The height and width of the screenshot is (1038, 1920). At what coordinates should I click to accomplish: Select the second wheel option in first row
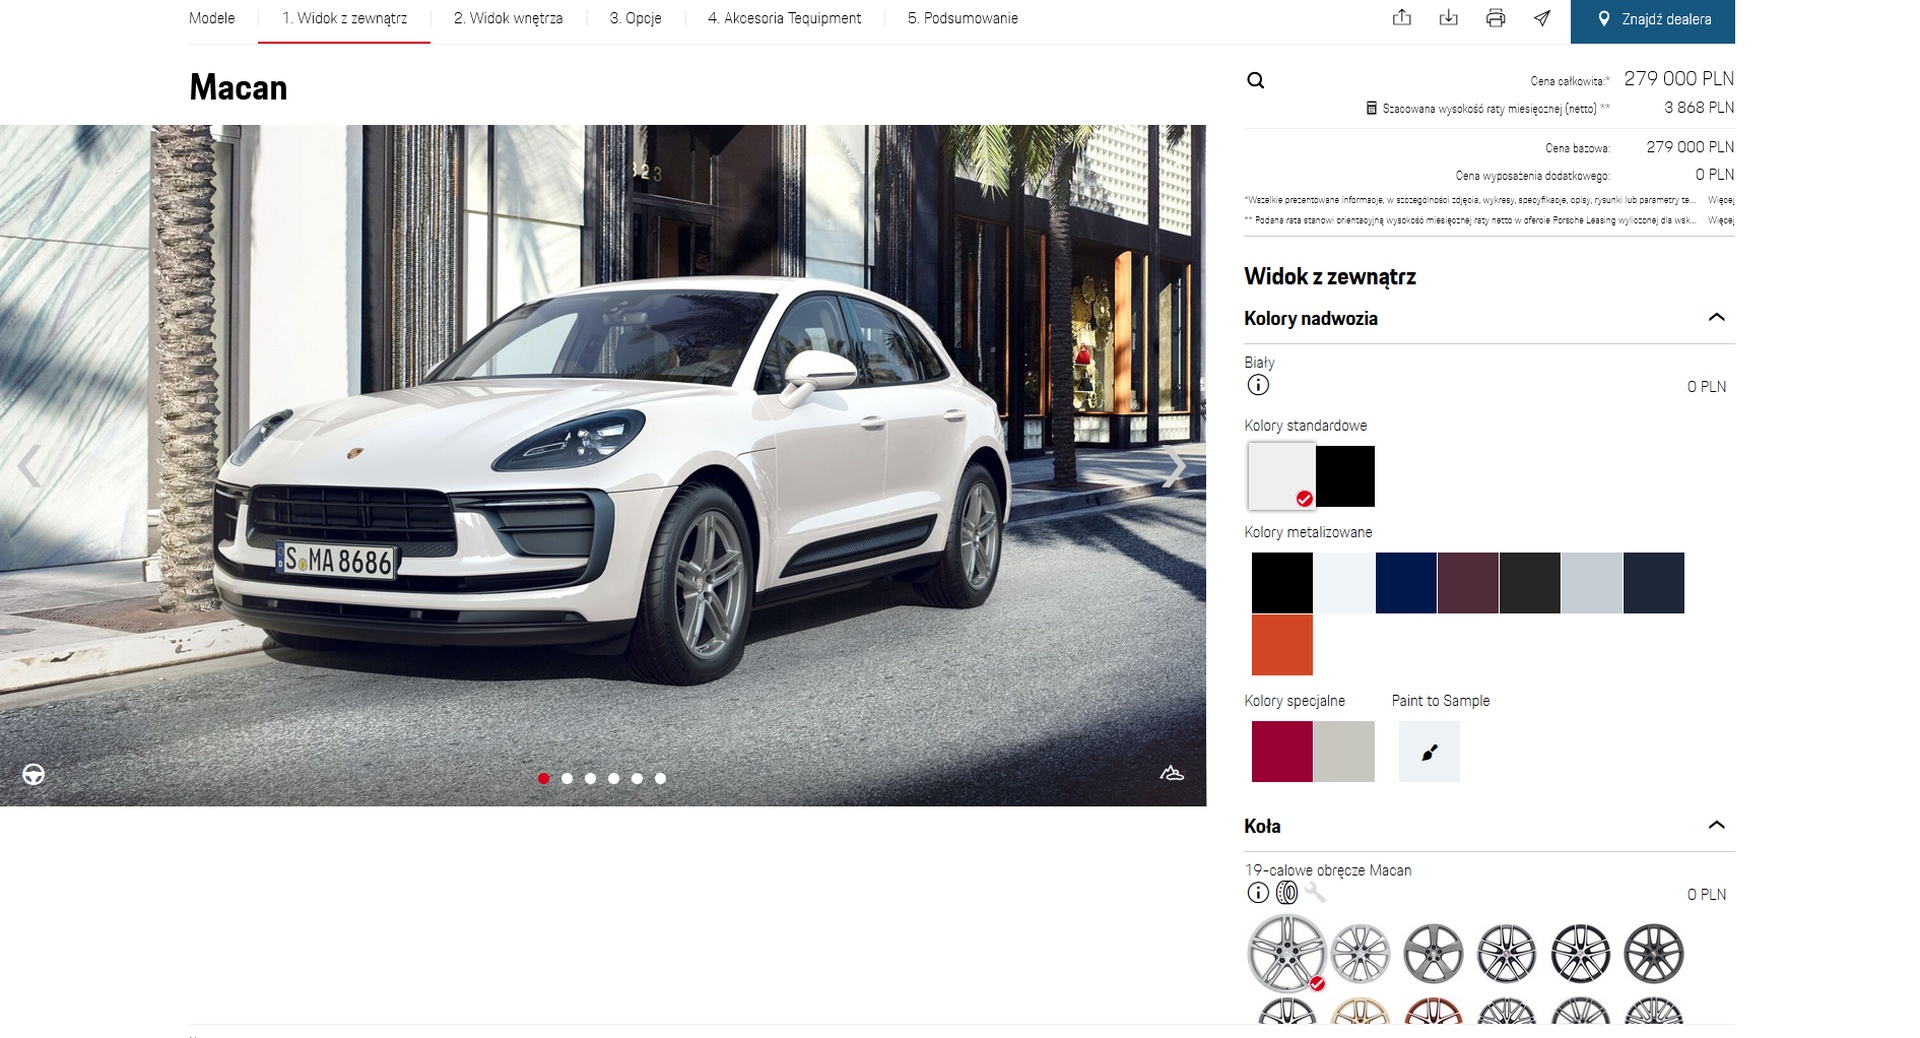tap(1360, 953)
